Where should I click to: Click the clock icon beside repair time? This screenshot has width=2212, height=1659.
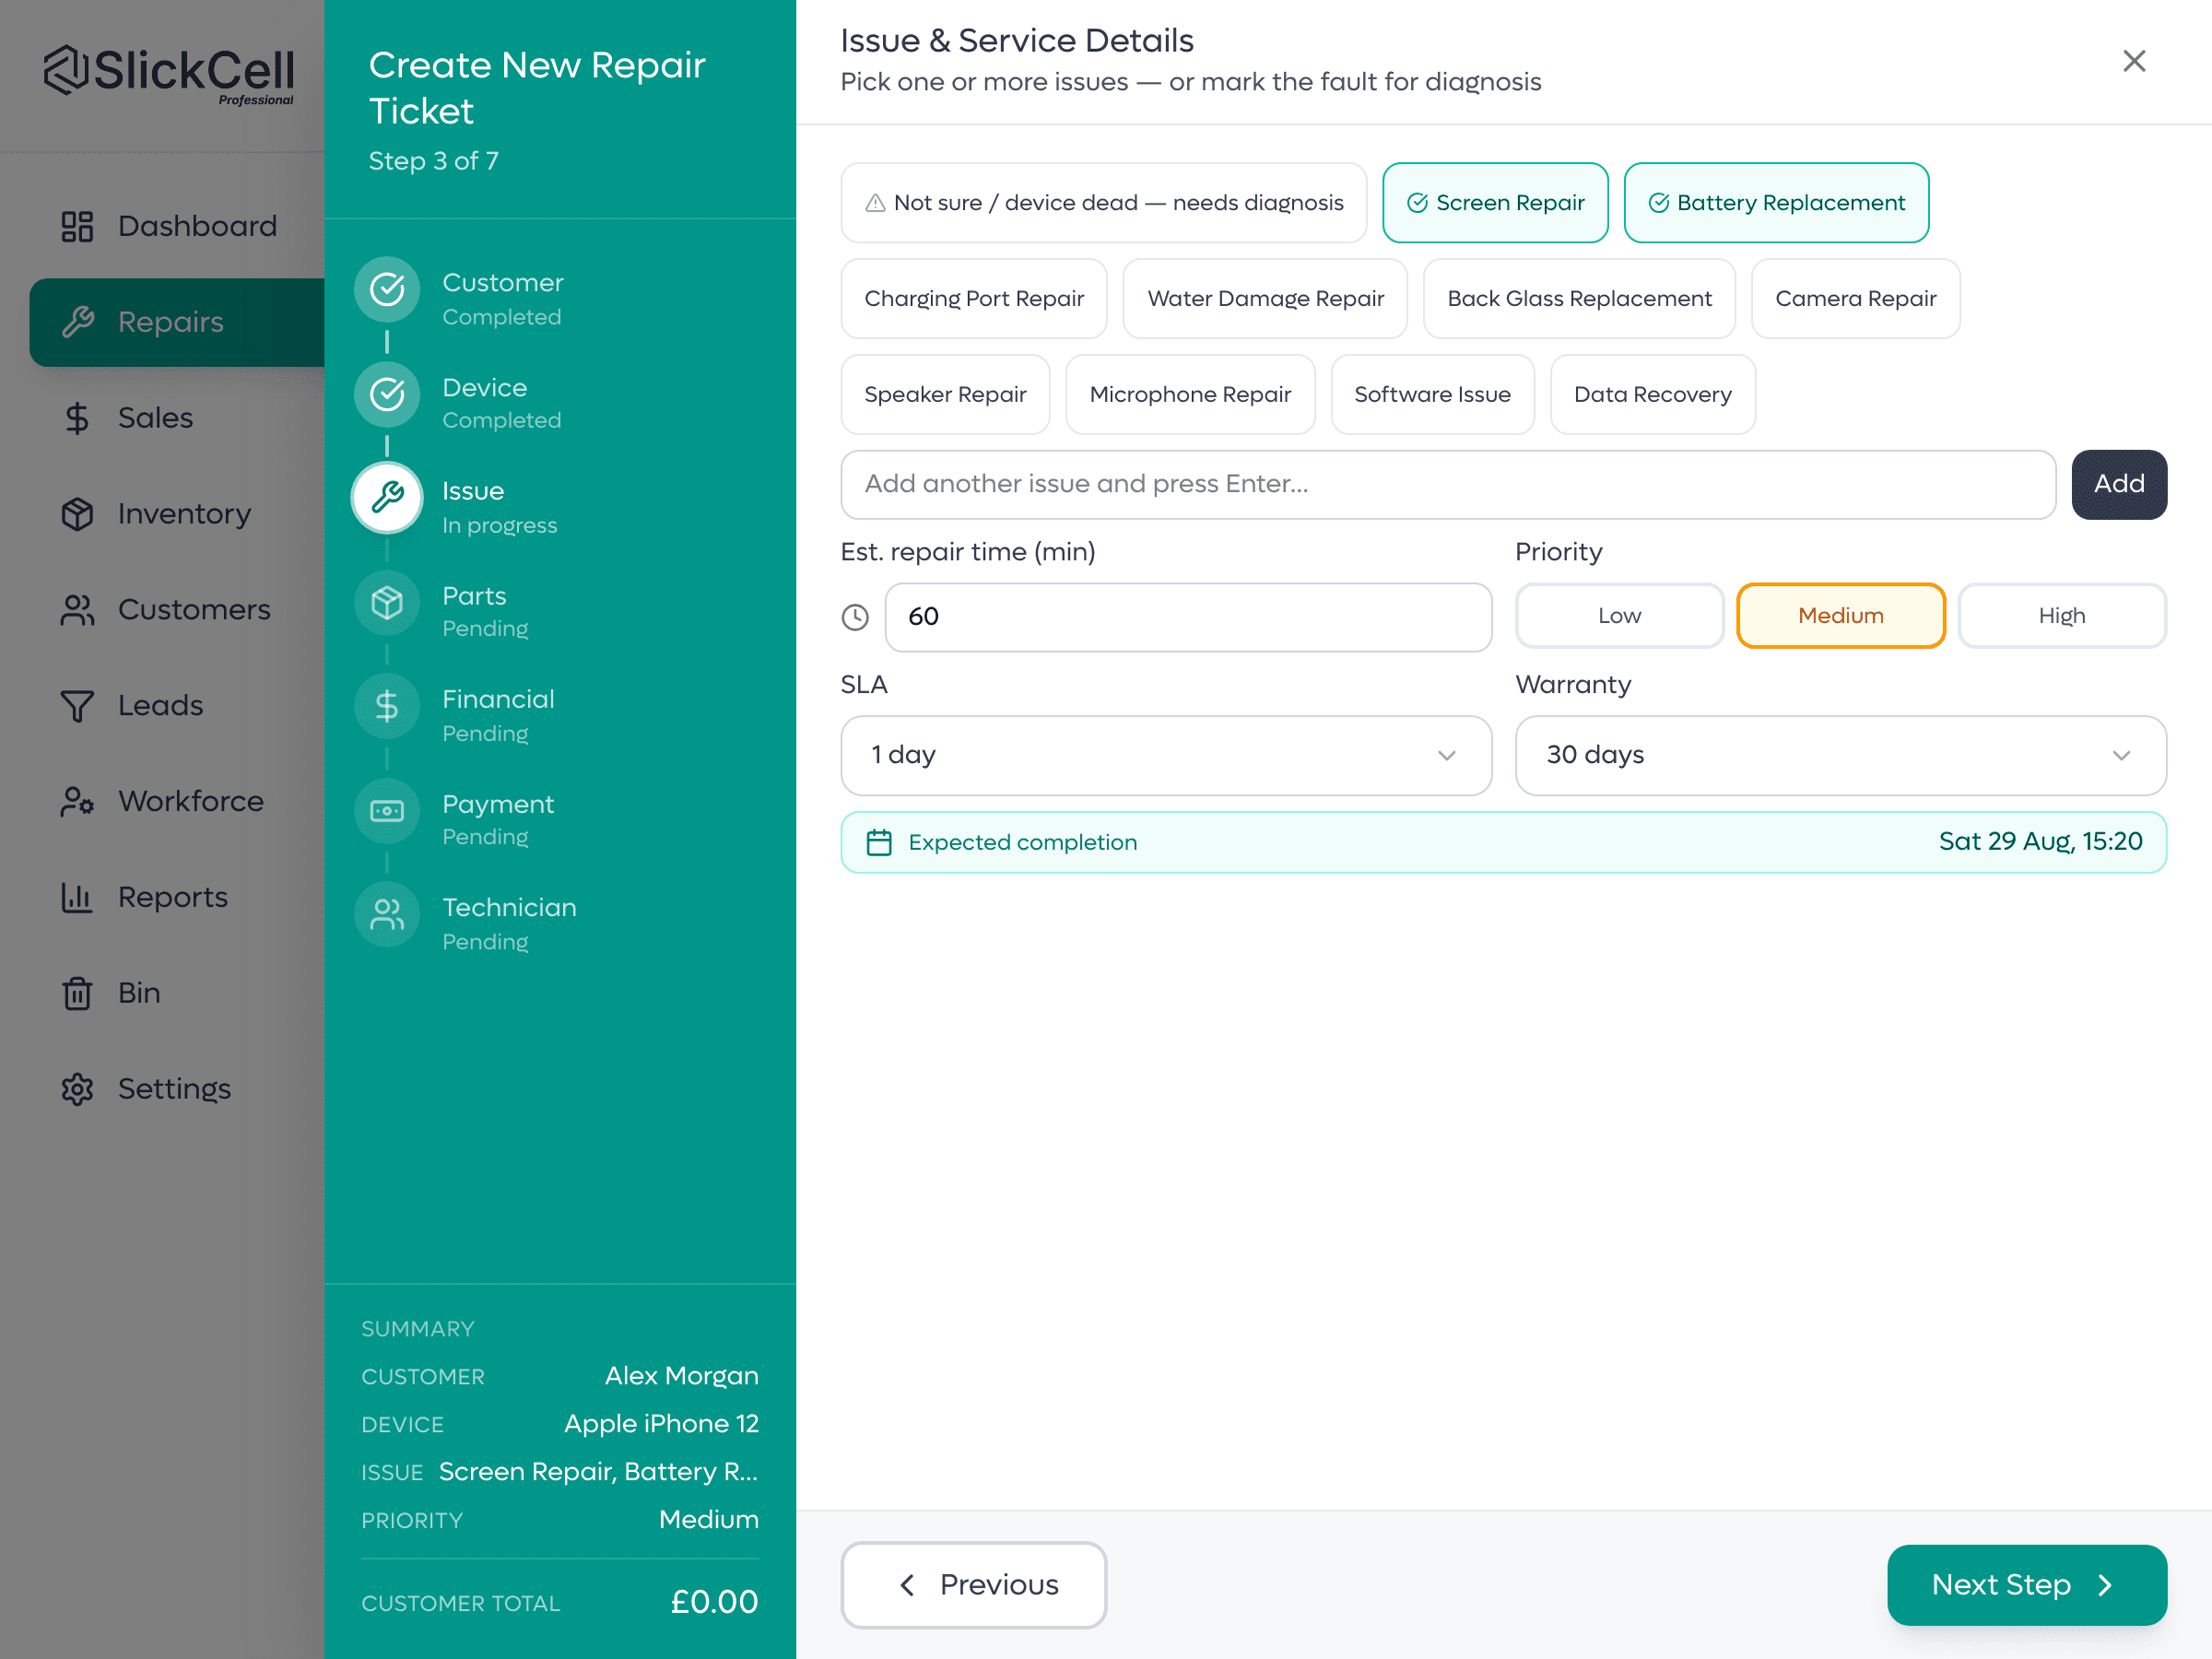pos(855,617)
